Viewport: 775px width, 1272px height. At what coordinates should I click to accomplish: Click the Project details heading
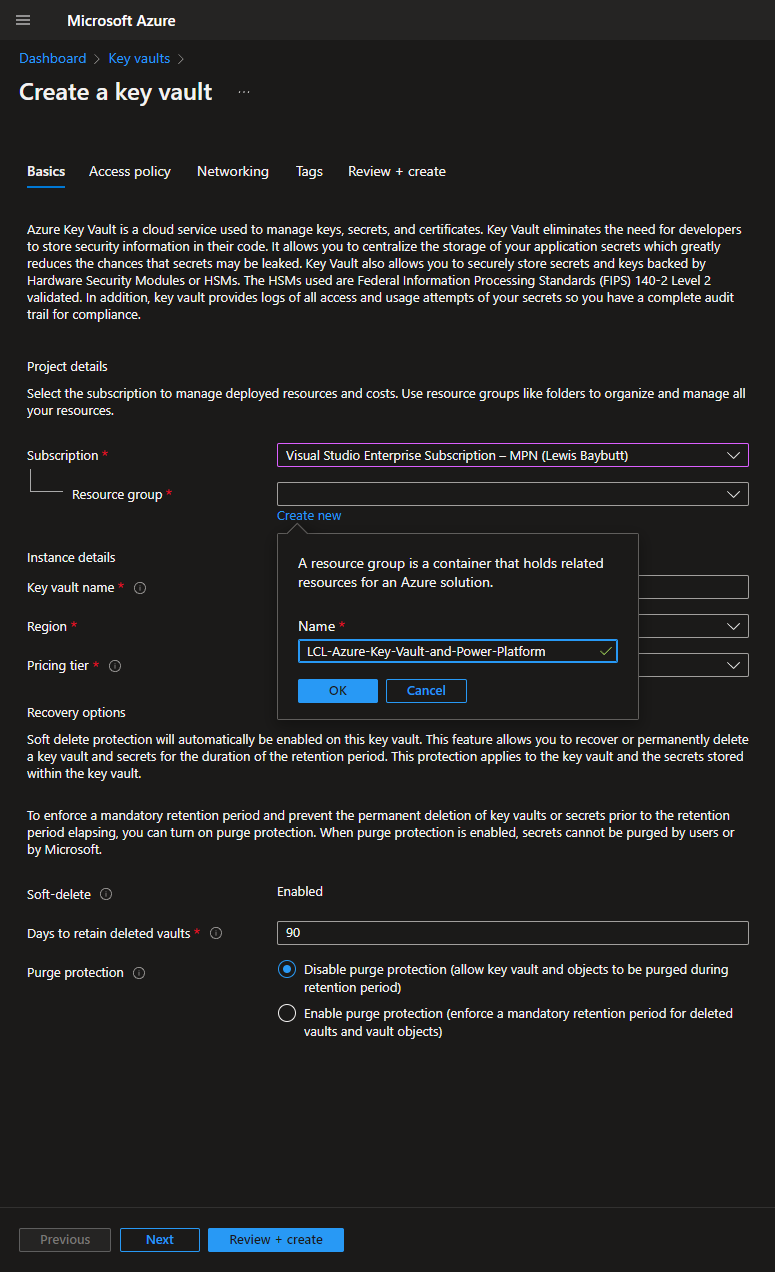point(67,367)
